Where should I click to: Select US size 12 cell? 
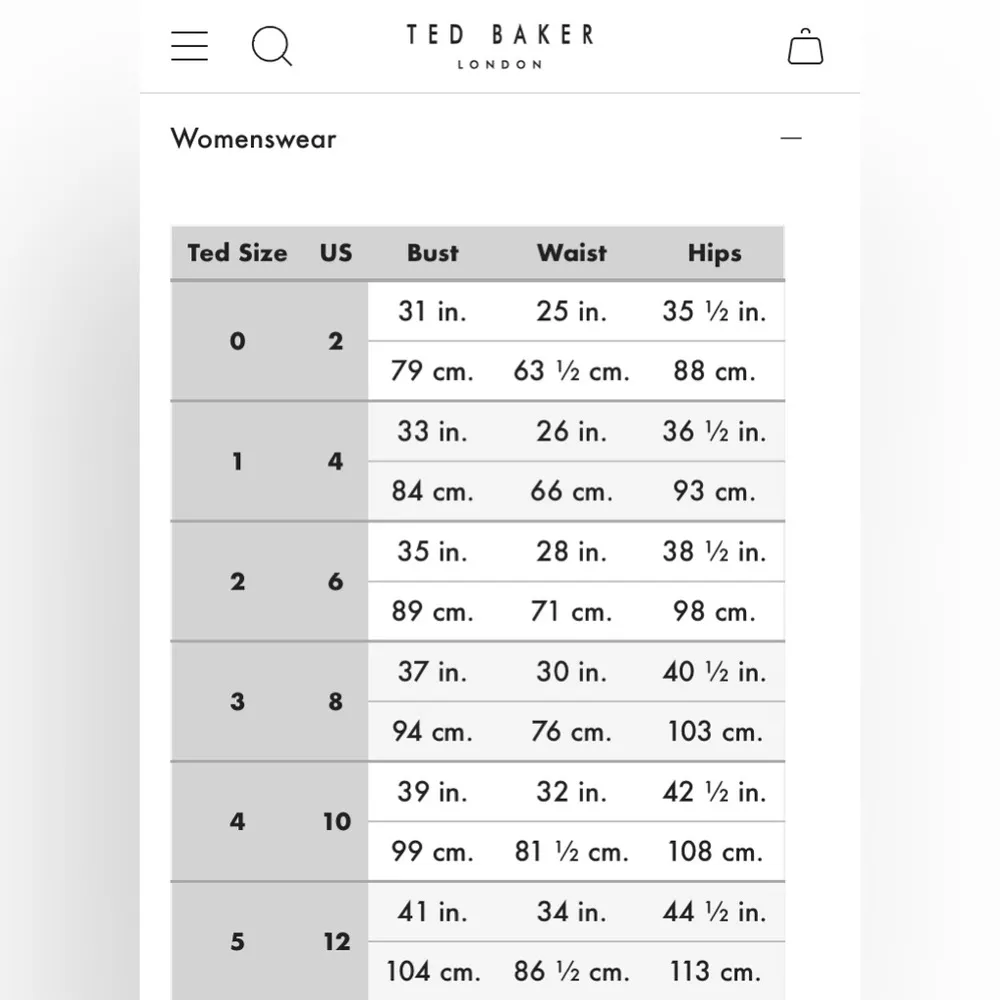pyautogui.click(x=336, y=941)
